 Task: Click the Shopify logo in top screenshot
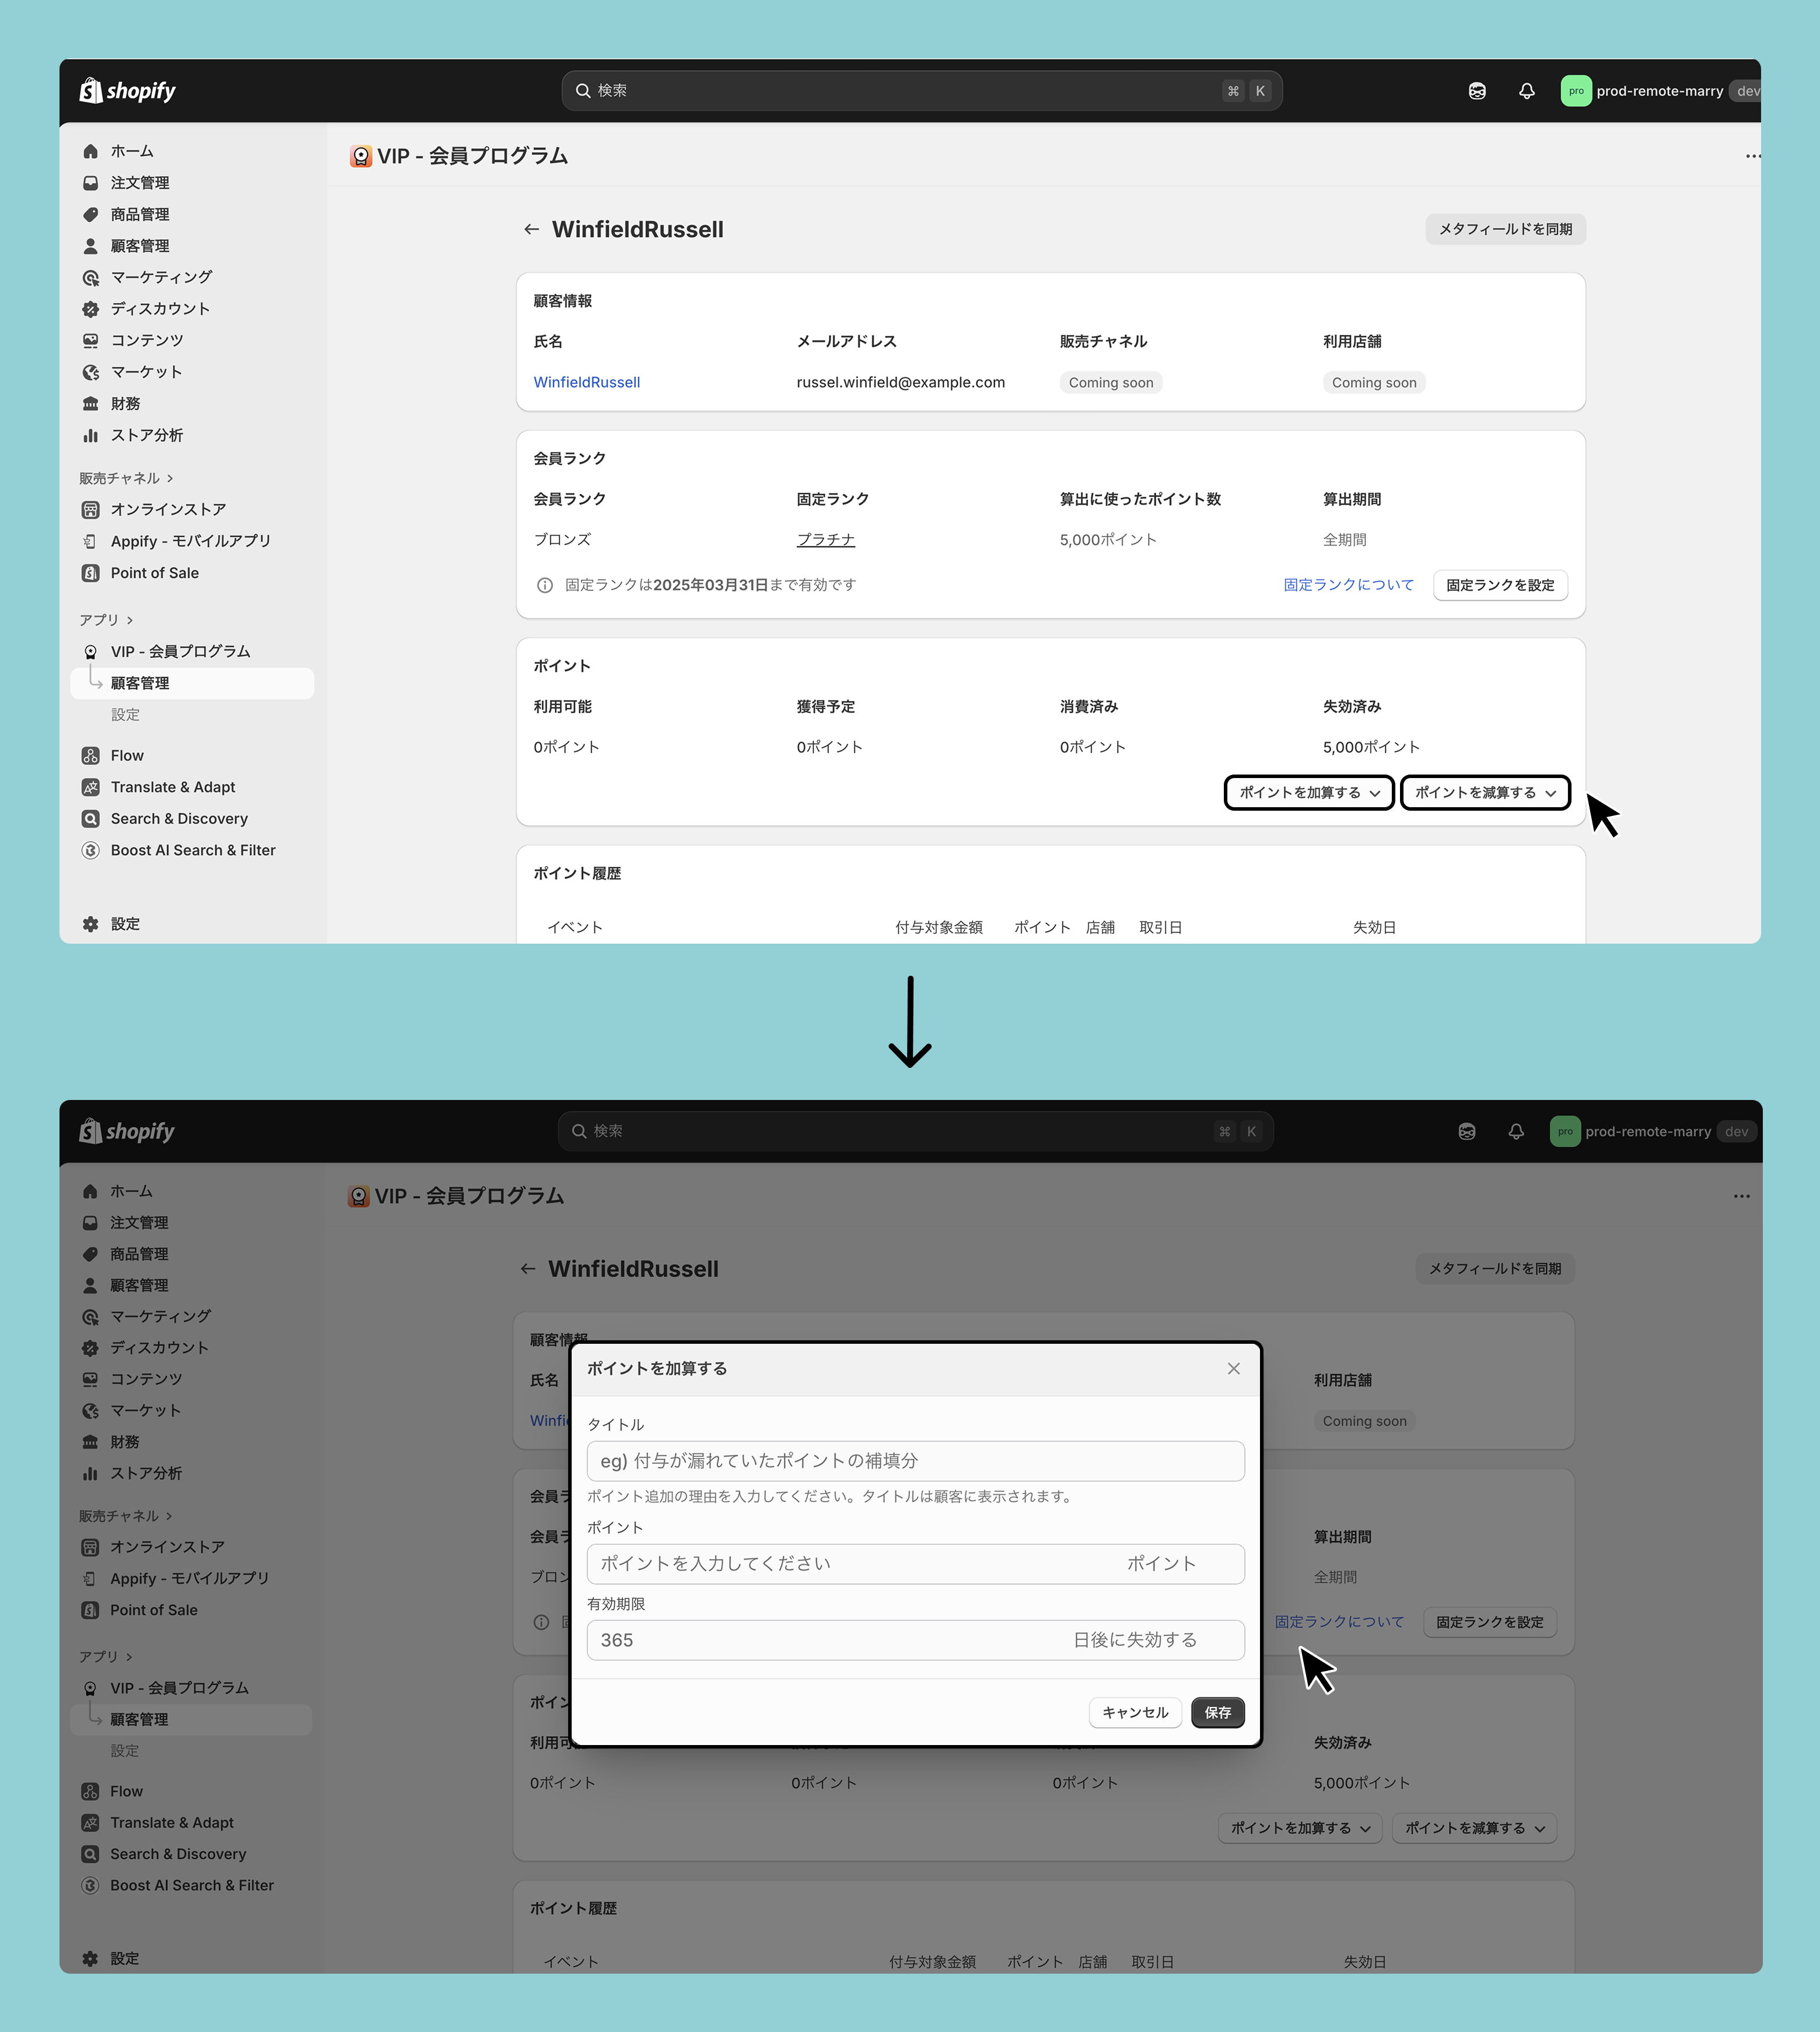pos(127,91)
